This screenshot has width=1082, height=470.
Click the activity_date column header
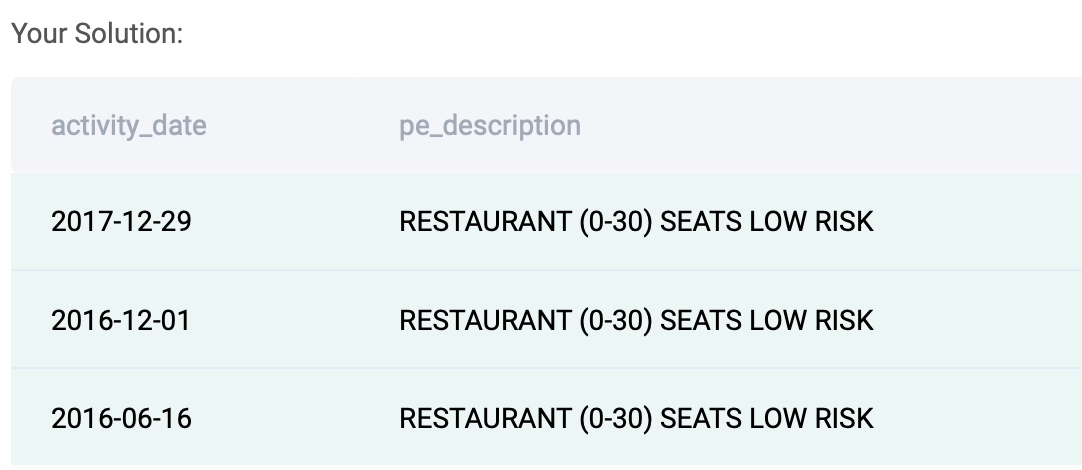(x=128, y=126)
